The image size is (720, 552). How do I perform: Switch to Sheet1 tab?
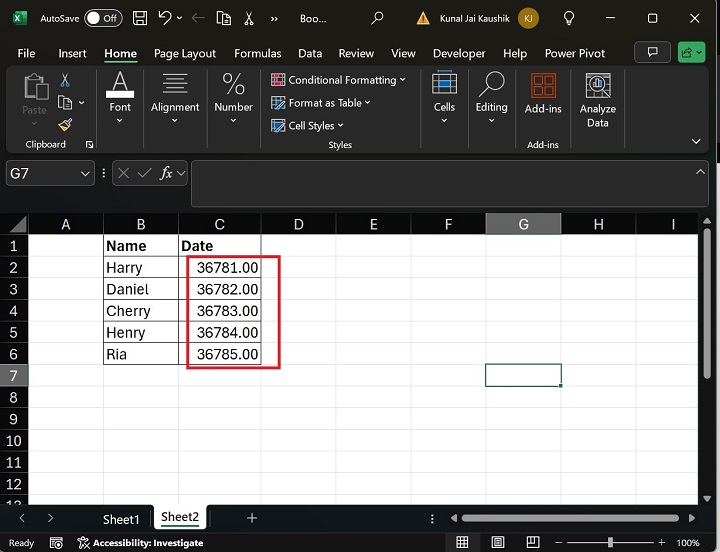coord(121,519)
